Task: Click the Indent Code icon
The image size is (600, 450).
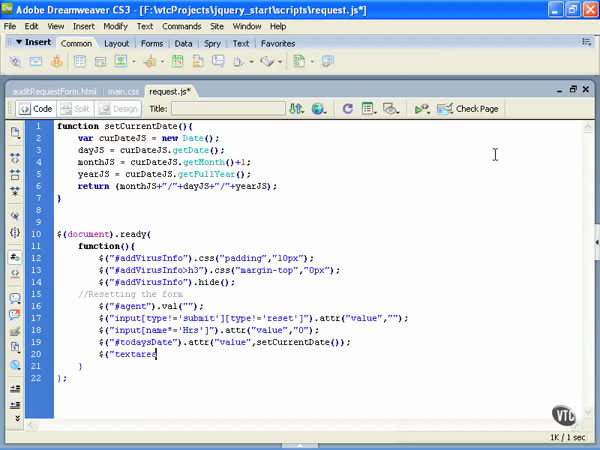Action: point(15,386)
